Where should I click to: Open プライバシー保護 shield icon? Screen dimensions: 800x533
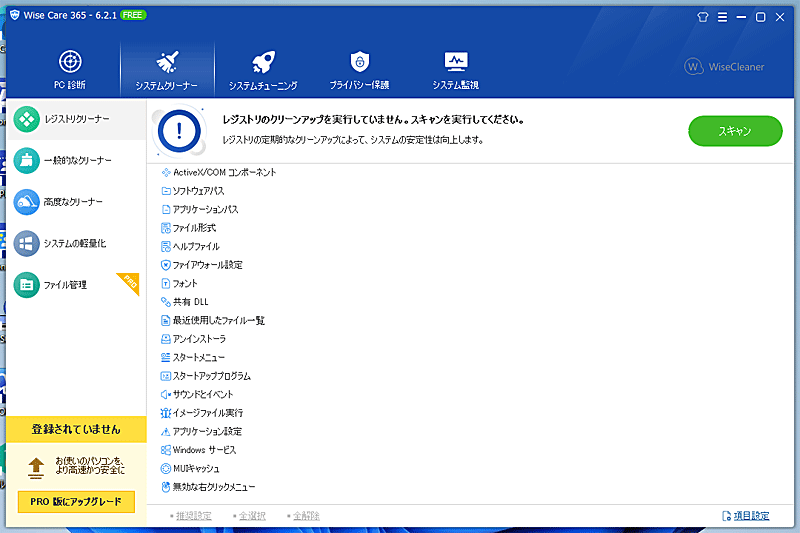(360, 62)
